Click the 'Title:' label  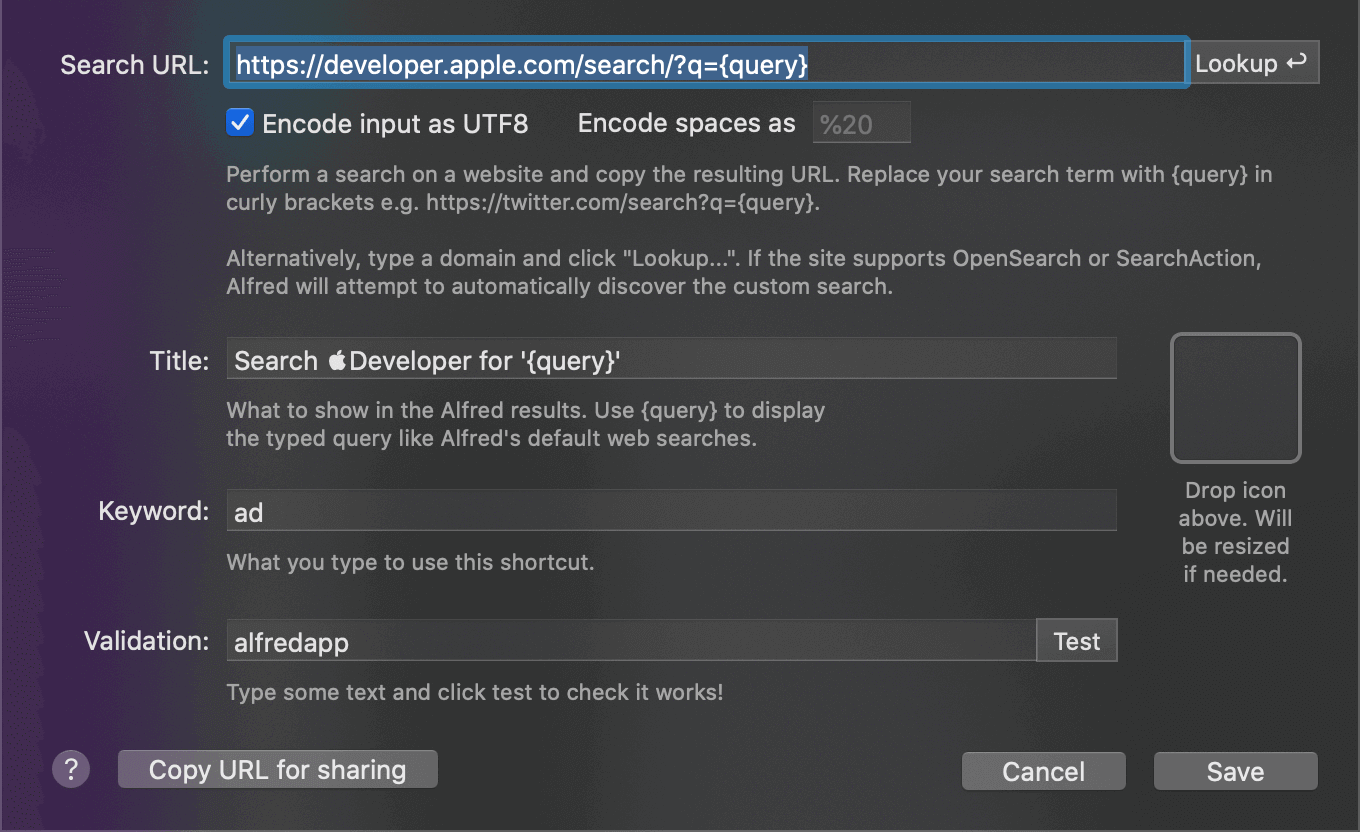pos(180,361)
